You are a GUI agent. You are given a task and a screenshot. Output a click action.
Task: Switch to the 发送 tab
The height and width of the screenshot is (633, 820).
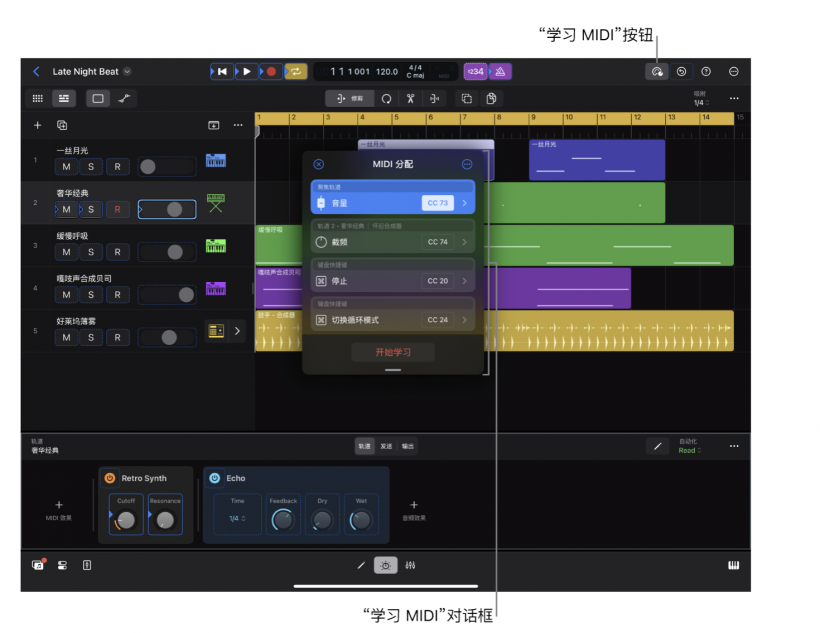pos(386,446)
